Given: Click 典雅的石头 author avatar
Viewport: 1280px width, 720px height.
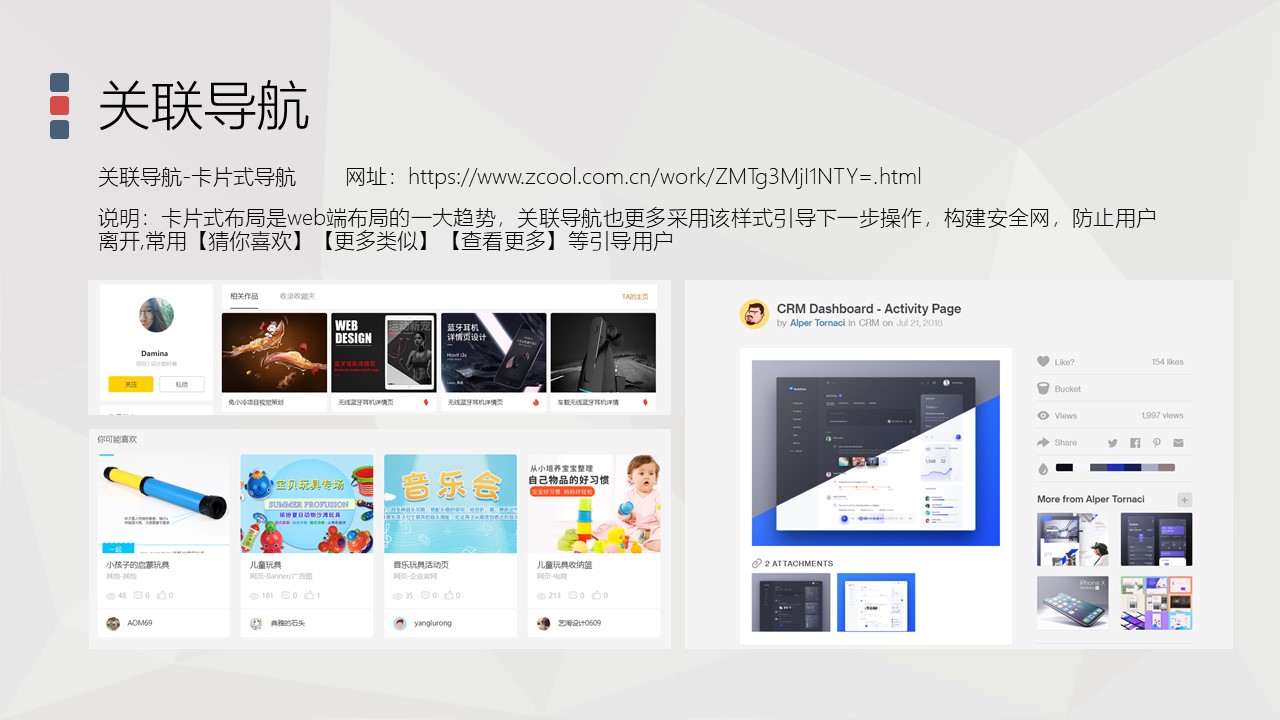Looking at the screenshot, I should coord(256,623).
